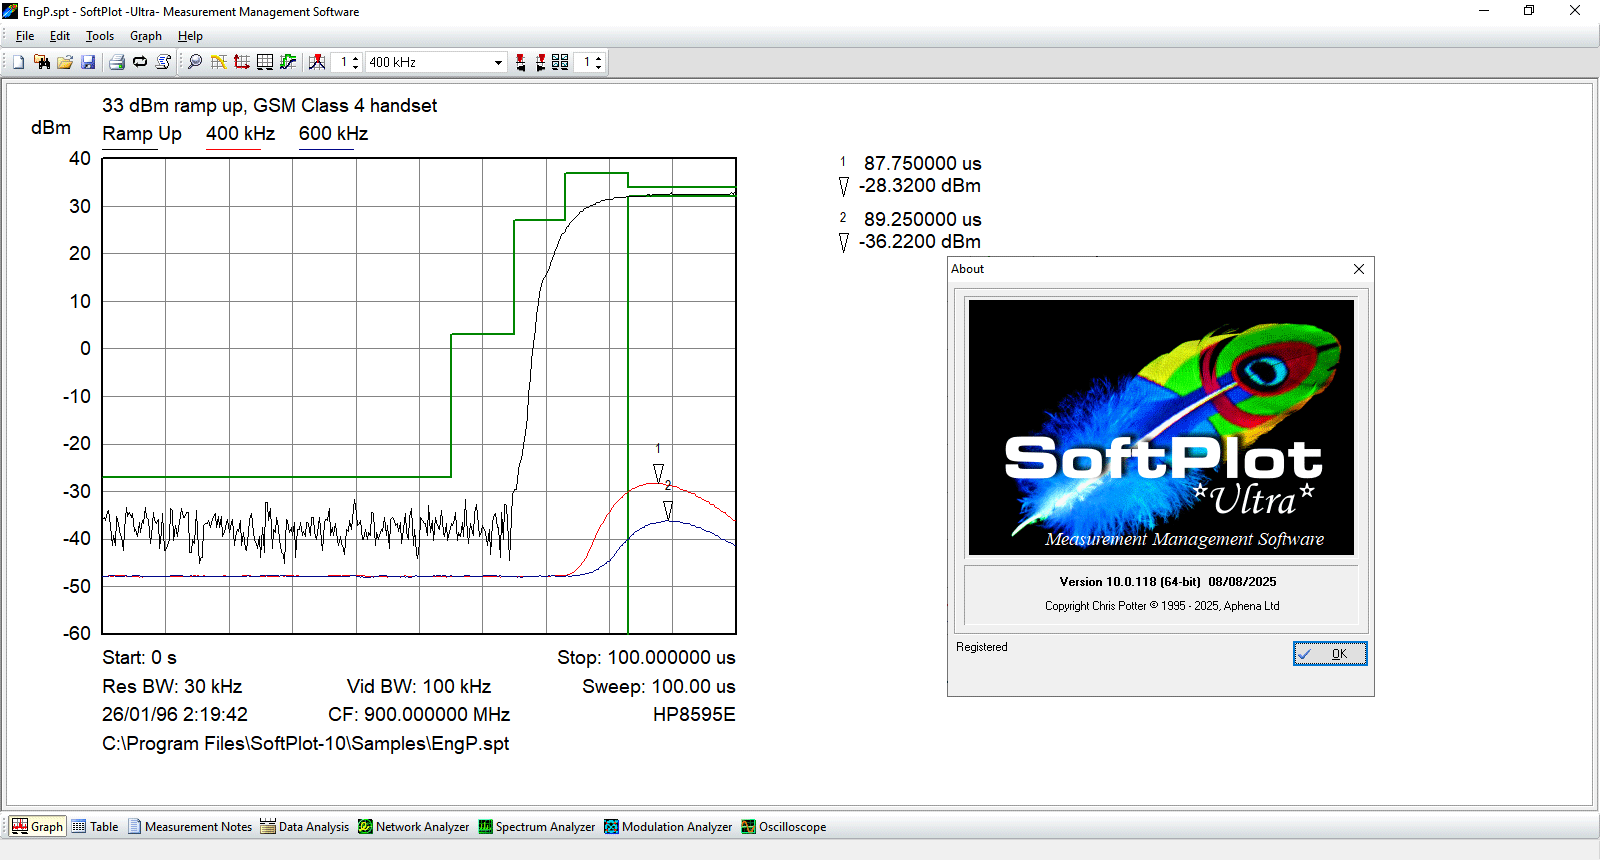Image resolution: width=1600 pixels, height=860 pixels.
Task: Open the Graph menu
Action: (146, 36)
